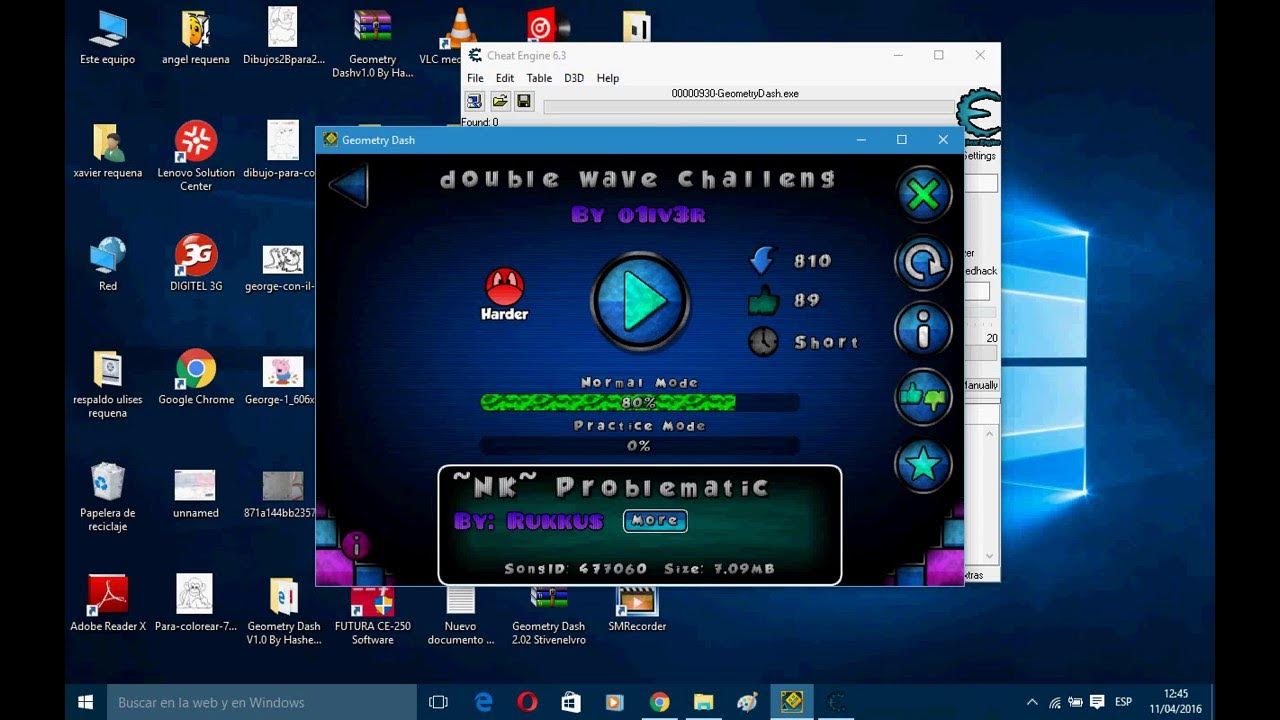This screenshot has width=1280, height=720.
Task: Select the xavier requena folder icon
Action: tap(108, 151)
